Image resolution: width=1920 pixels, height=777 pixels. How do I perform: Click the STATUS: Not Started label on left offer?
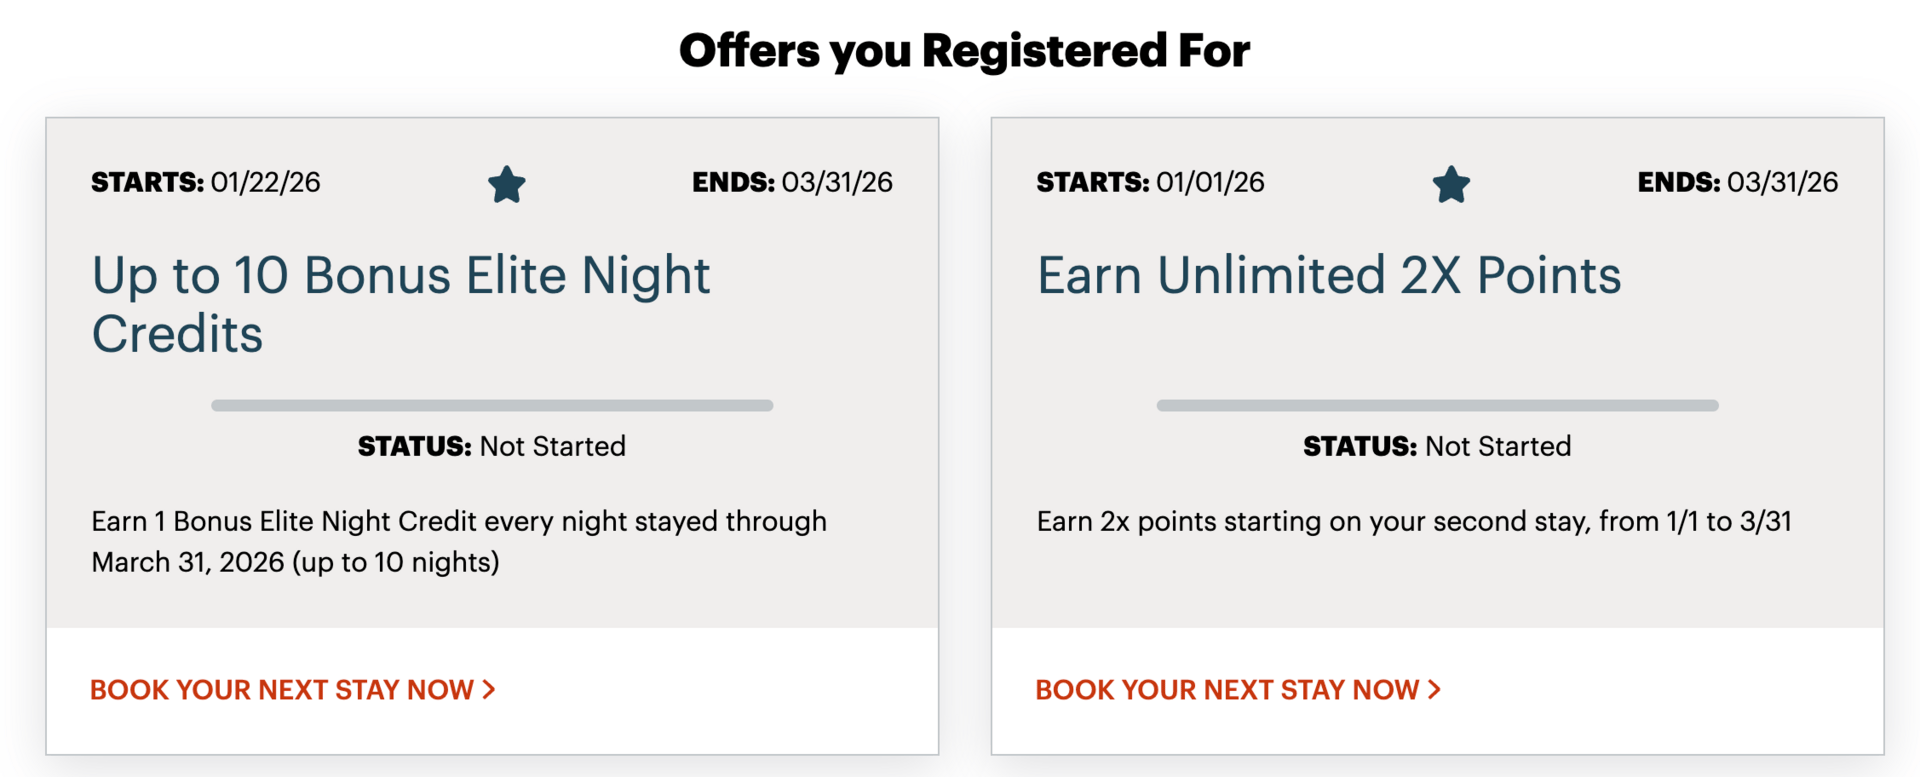tap(491, 446)
